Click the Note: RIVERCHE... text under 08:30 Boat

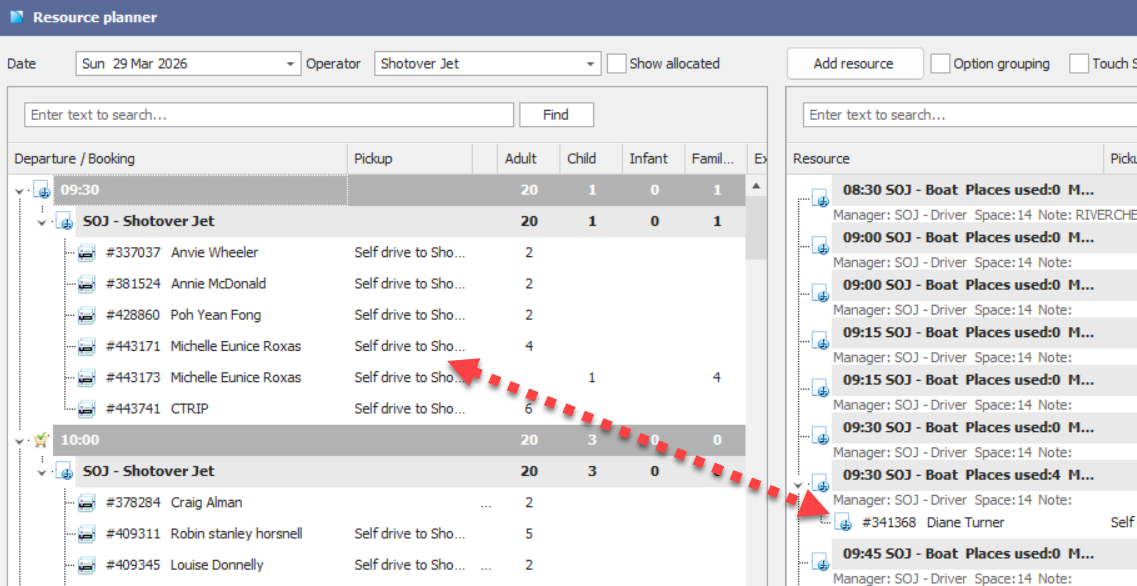point(1089,215)
